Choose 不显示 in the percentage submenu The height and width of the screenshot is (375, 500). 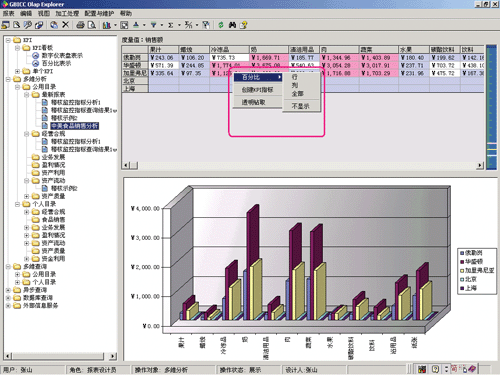[x=300, y=106]
